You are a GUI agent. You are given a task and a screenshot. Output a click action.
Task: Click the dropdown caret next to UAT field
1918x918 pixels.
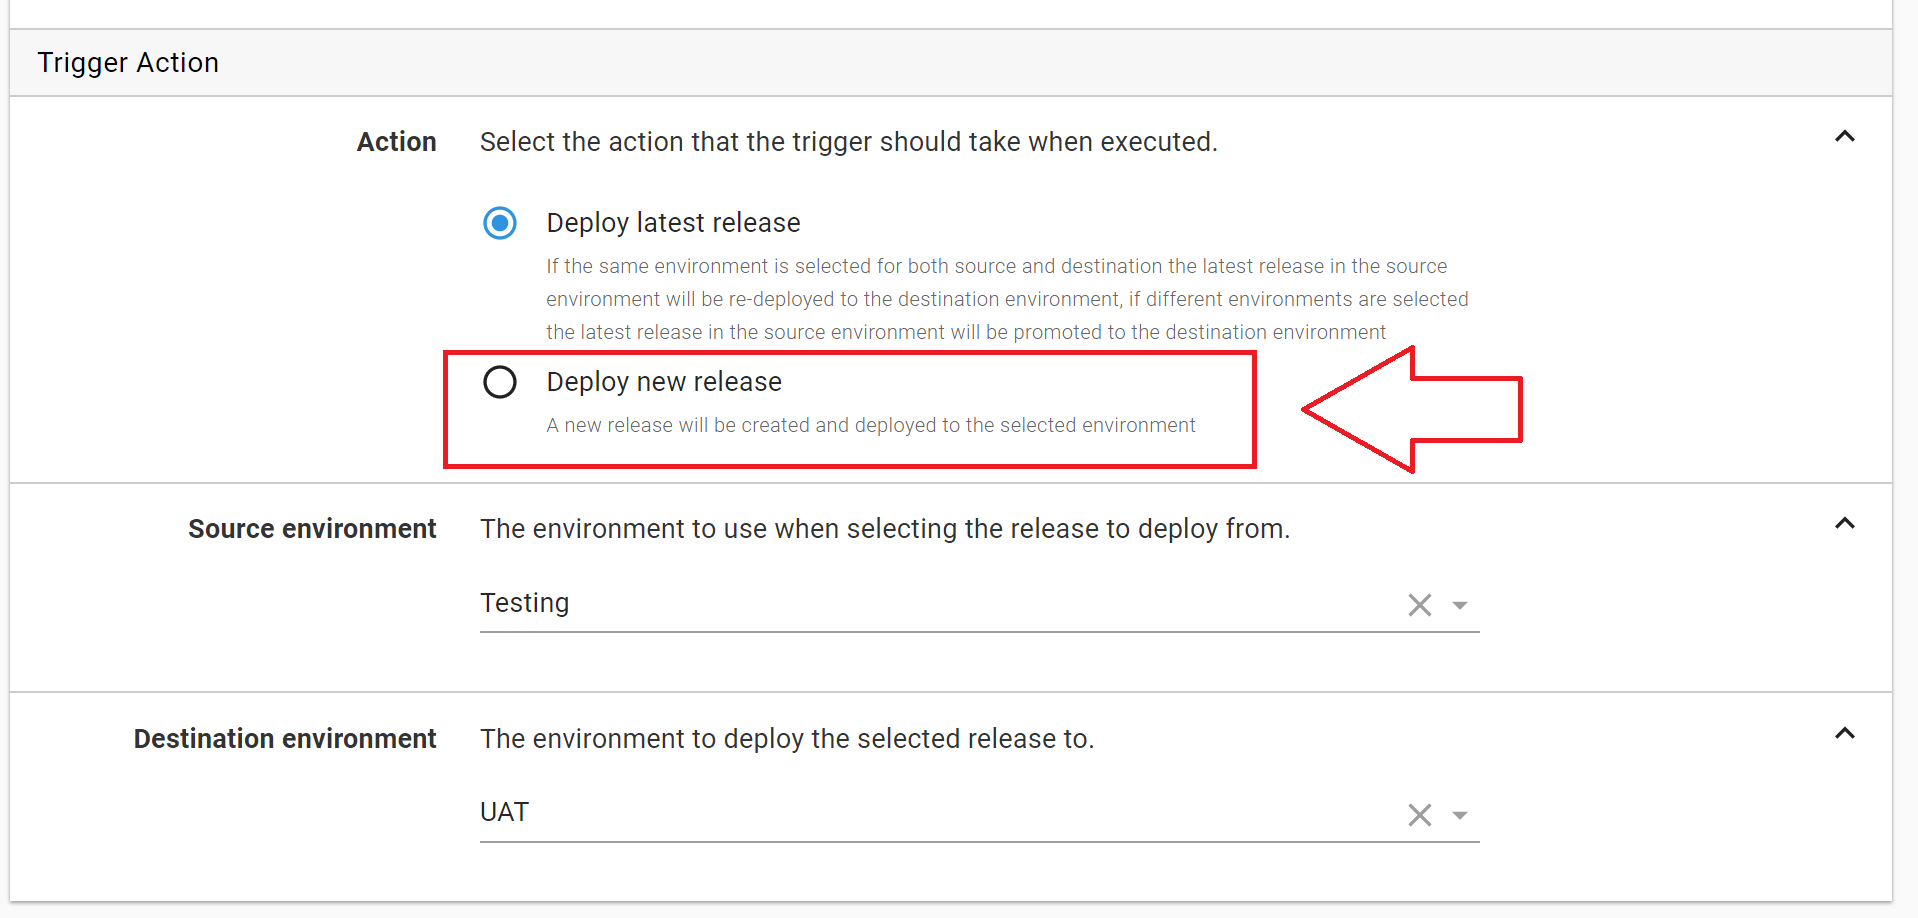pos(1461,816)
